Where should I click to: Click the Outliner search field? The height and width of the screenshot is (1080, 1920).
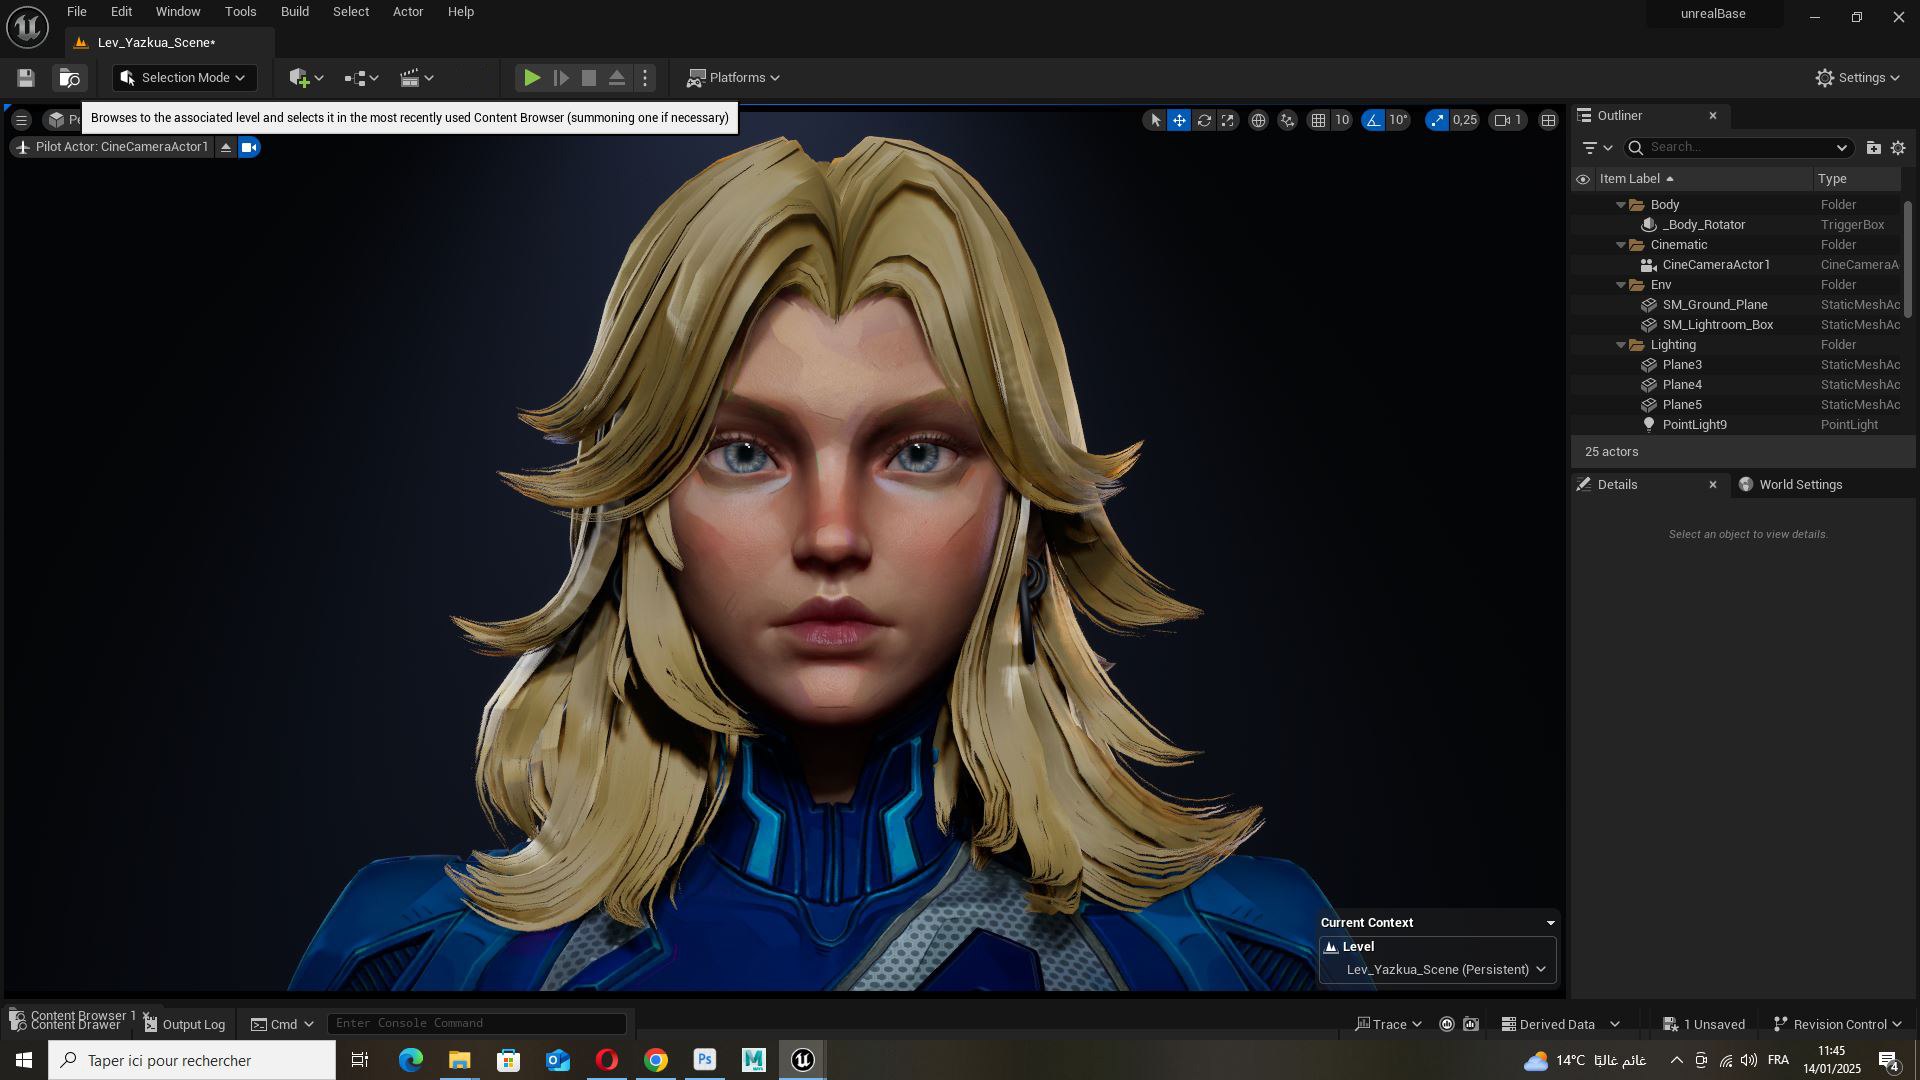(x=1738, y=148)
